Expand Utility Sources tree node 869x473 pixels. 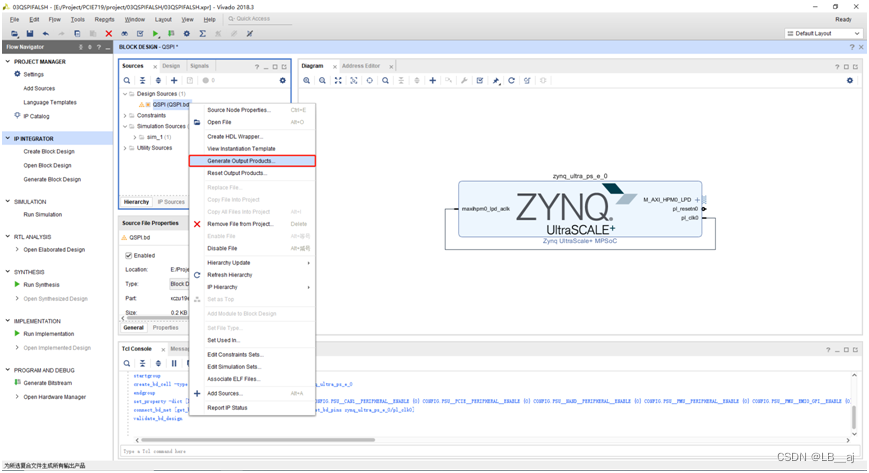point(125,148)
